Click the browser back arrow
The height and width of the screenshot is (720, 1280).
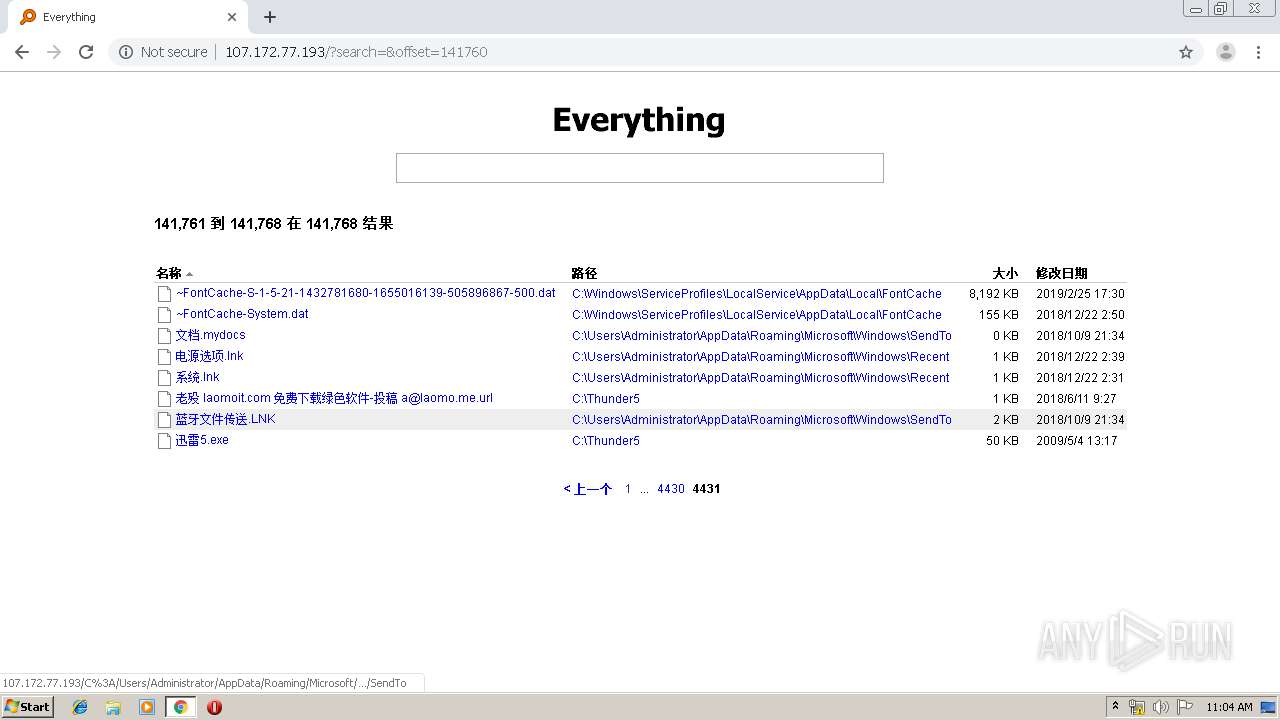[22, 52]
